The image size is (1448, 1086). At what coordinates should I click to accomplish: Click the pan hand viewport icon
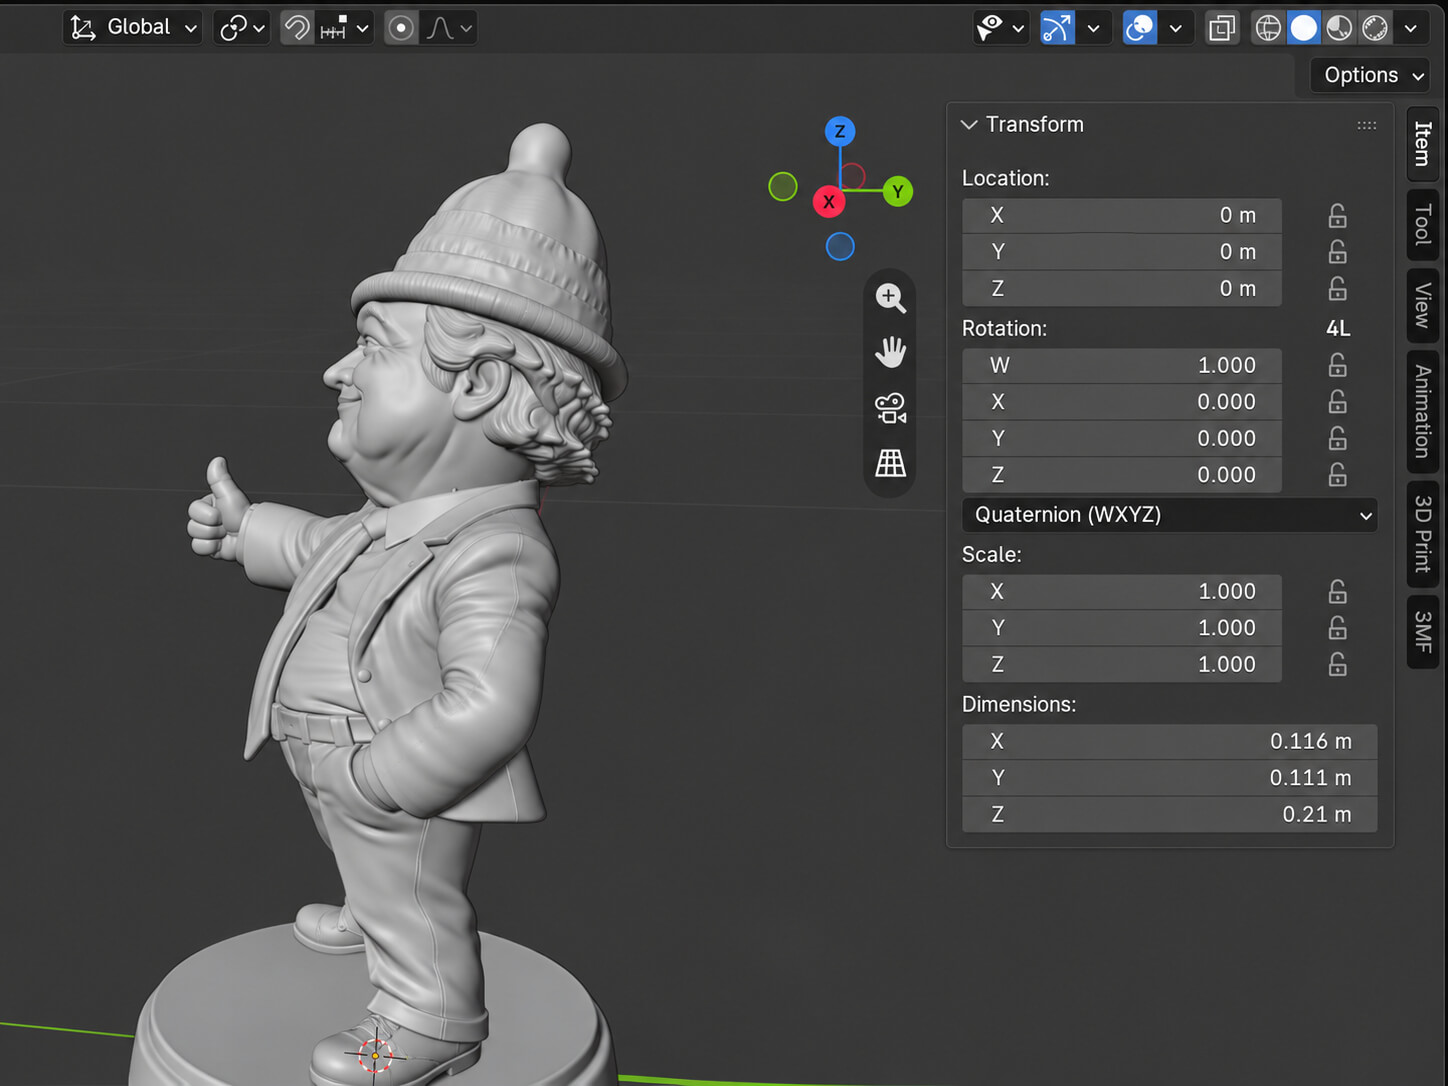[x=890, y=352]
